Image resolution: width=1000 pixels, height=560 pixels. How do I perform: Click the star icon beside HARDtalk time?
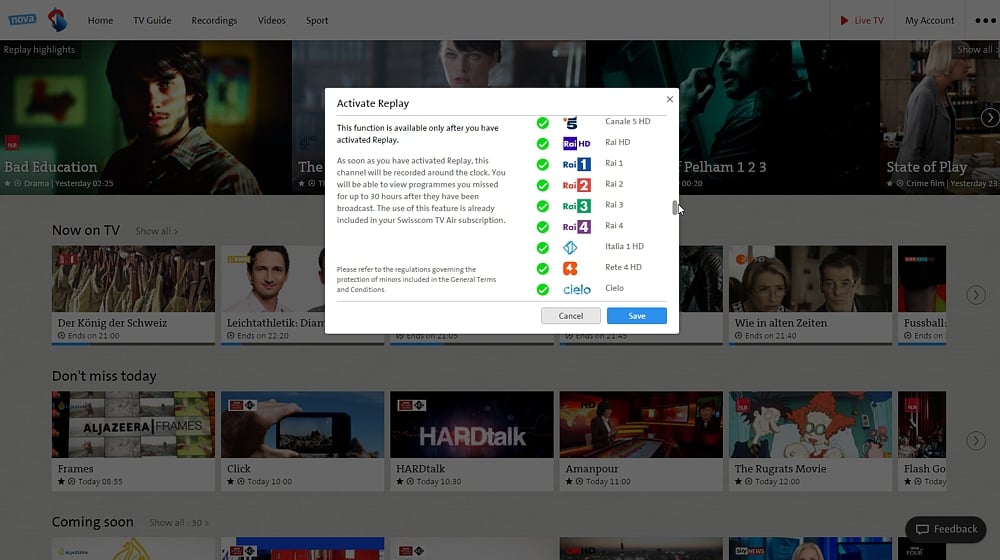coord(400,482)
